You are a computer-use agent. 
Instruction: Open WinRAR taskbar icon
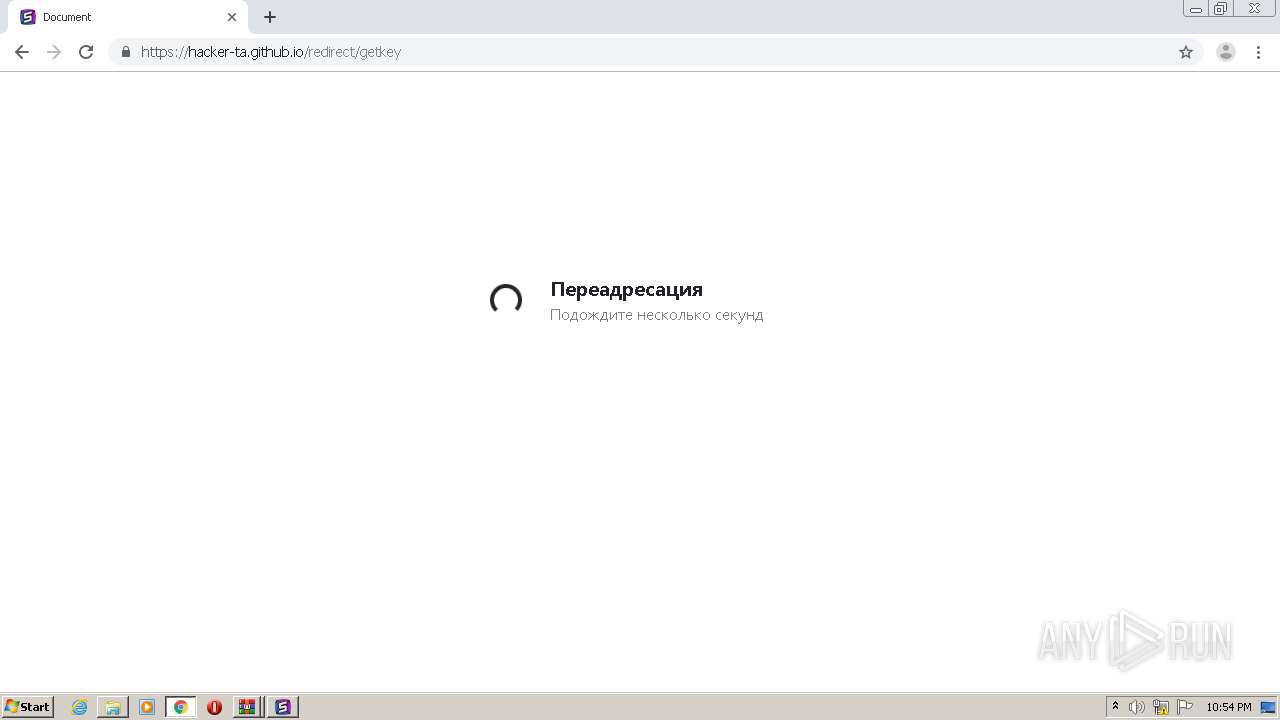(247, 707)
